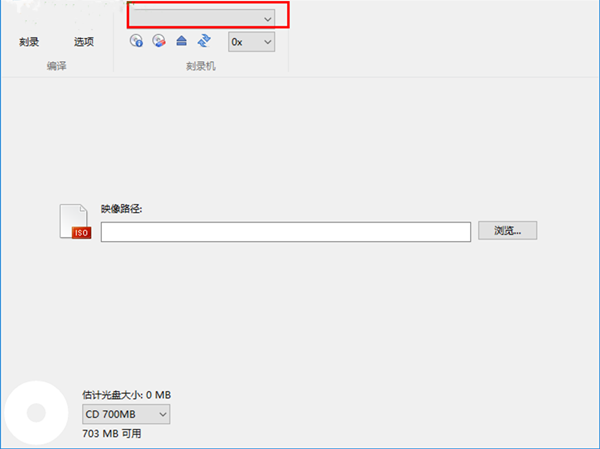Click the 映像路径 label text
600x449 pixels.
click(x=122, y=209)
